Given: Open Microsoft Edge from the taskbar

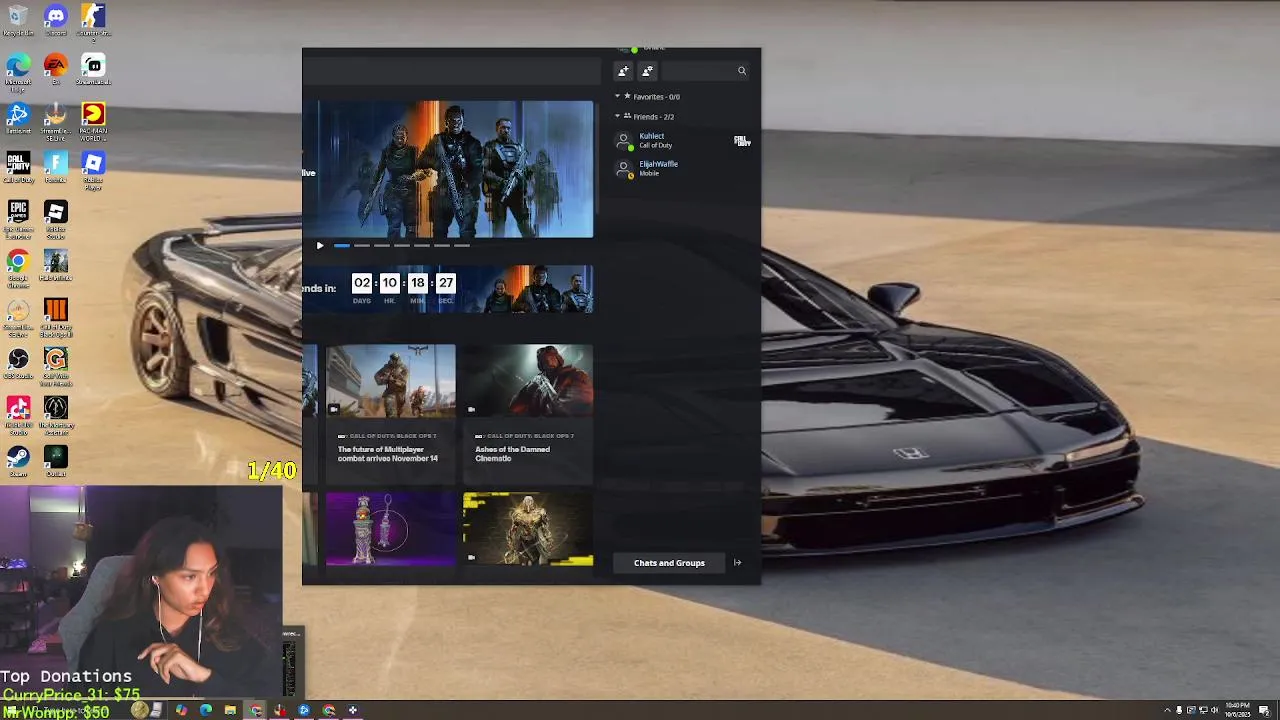Looking at the screenshot, I should [206, 710].
